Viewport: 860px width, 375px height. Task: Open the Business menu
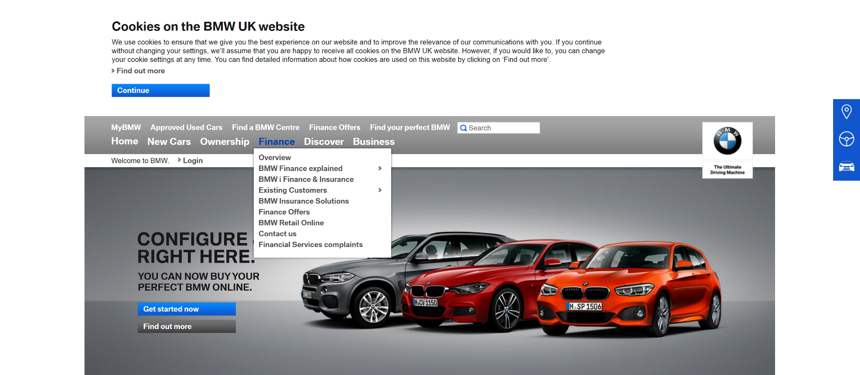374,141
